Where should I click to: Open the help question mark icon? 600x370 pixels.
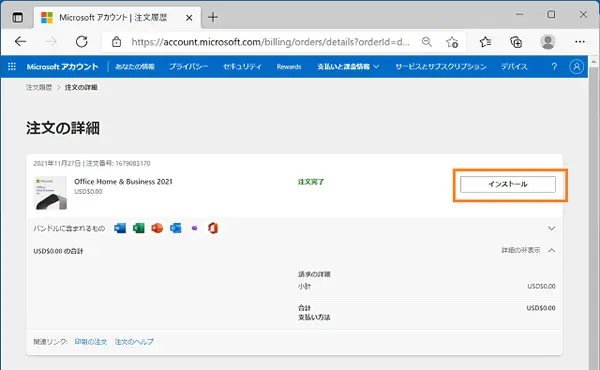[x=554, y=67]
